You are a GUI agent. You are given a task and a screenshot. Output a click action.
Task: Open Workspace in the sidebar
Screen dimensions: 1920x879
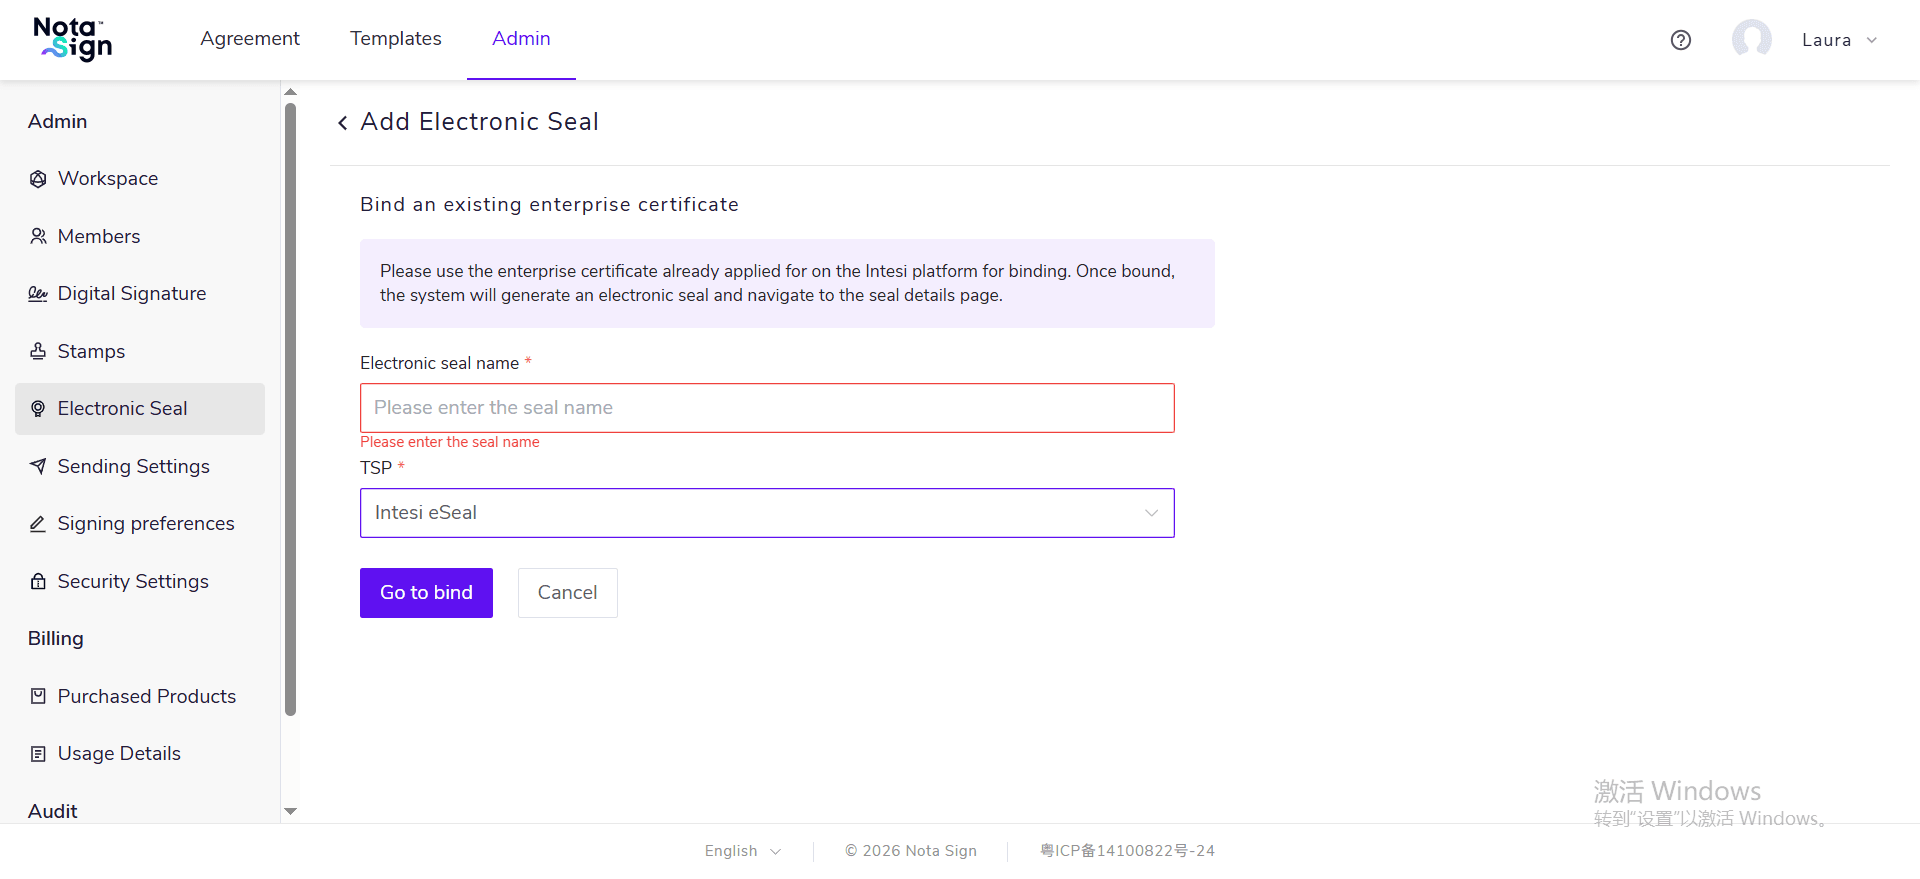click(x=140, y=179)
